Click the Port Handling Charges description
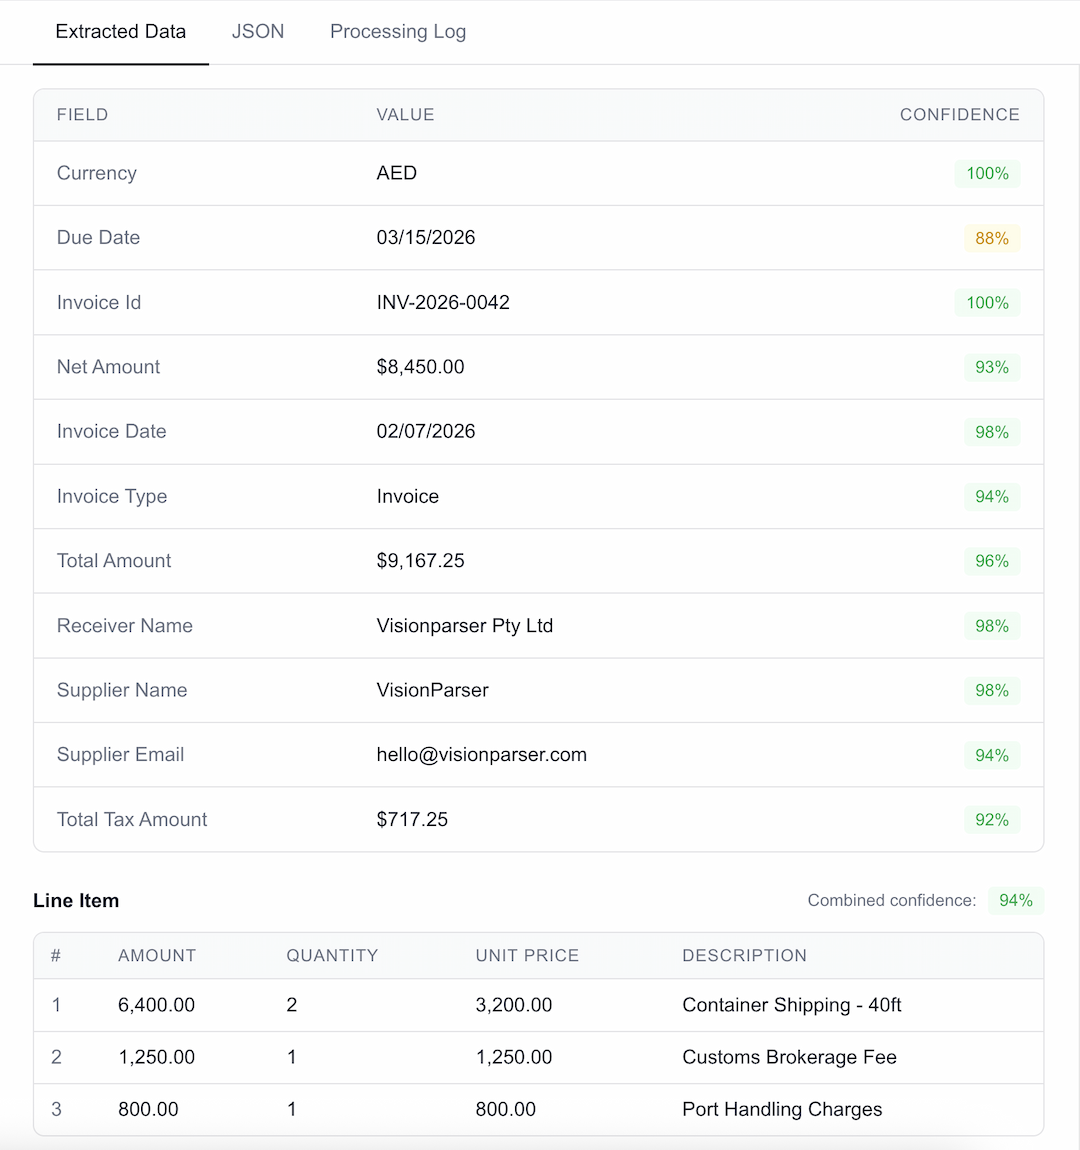 coord(782,1110)
